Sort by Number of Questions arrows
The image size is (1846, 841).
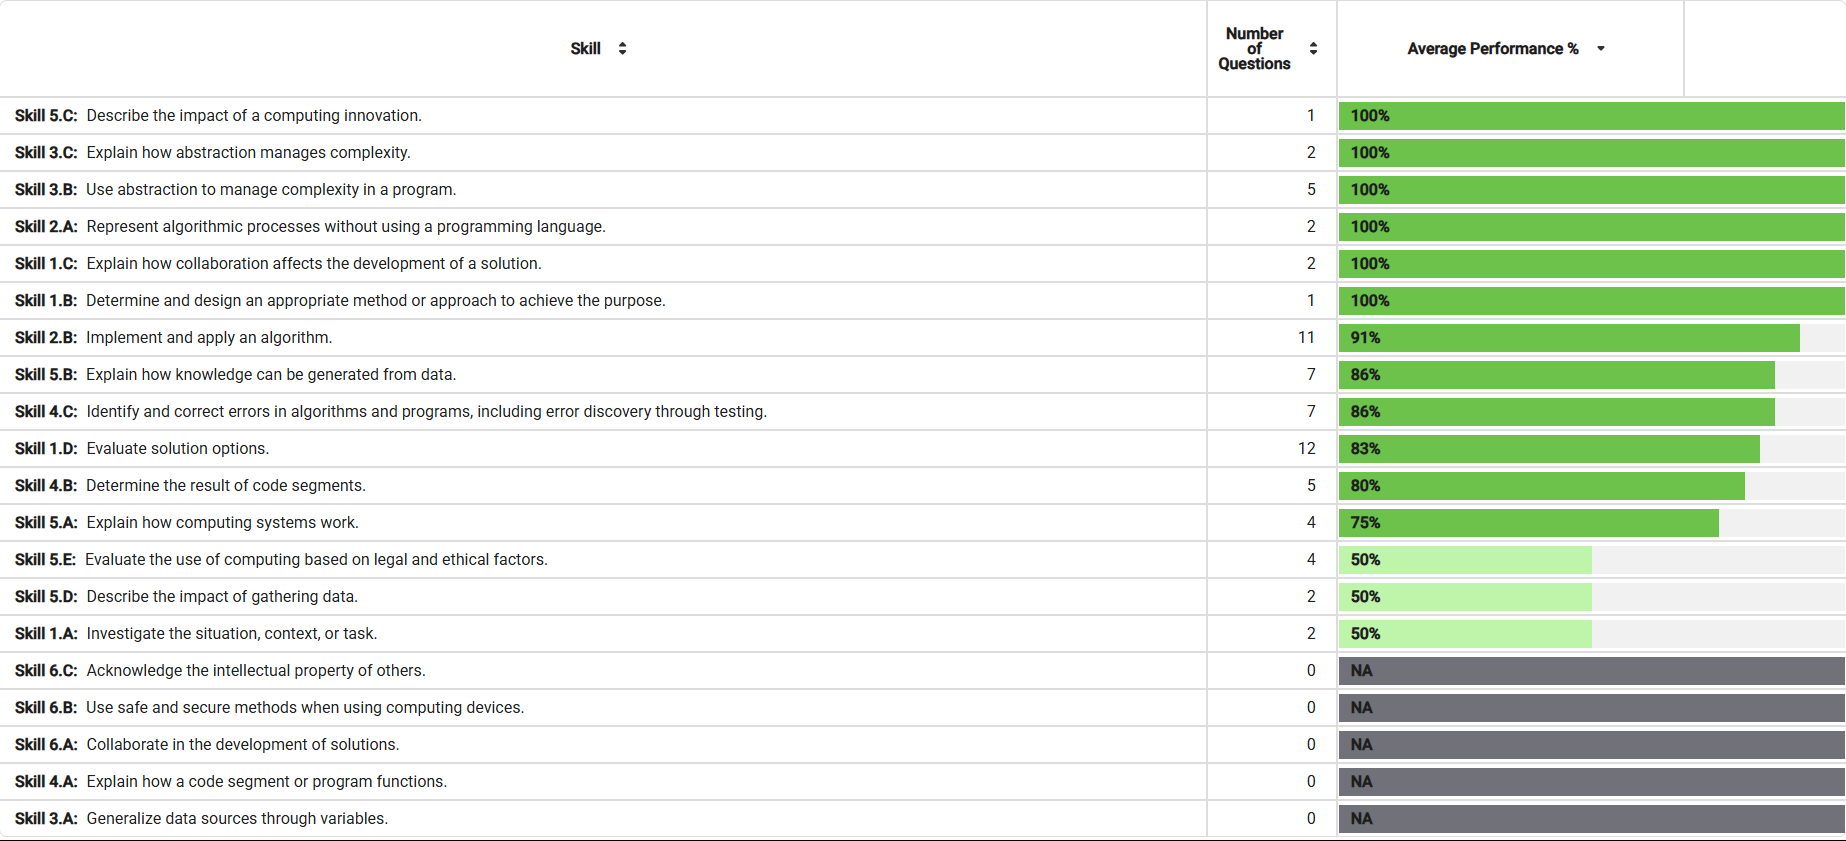[x=1313, y=49]
